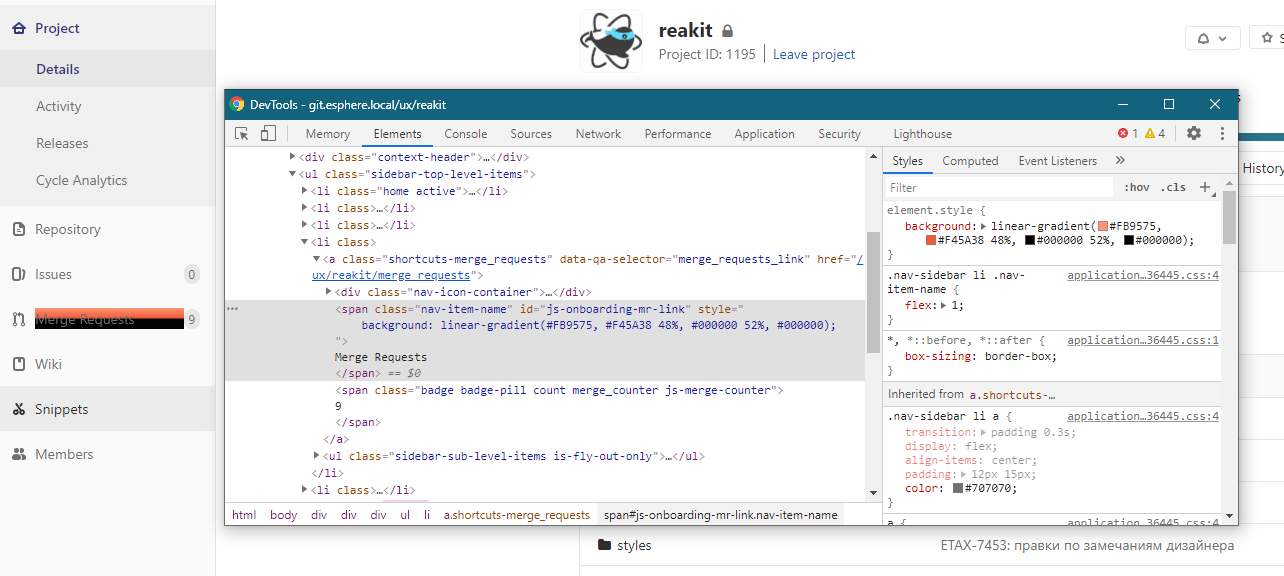Click the Wiki book icon
This screenshot has width=1284, height=576.
click(x=18, y=364)
